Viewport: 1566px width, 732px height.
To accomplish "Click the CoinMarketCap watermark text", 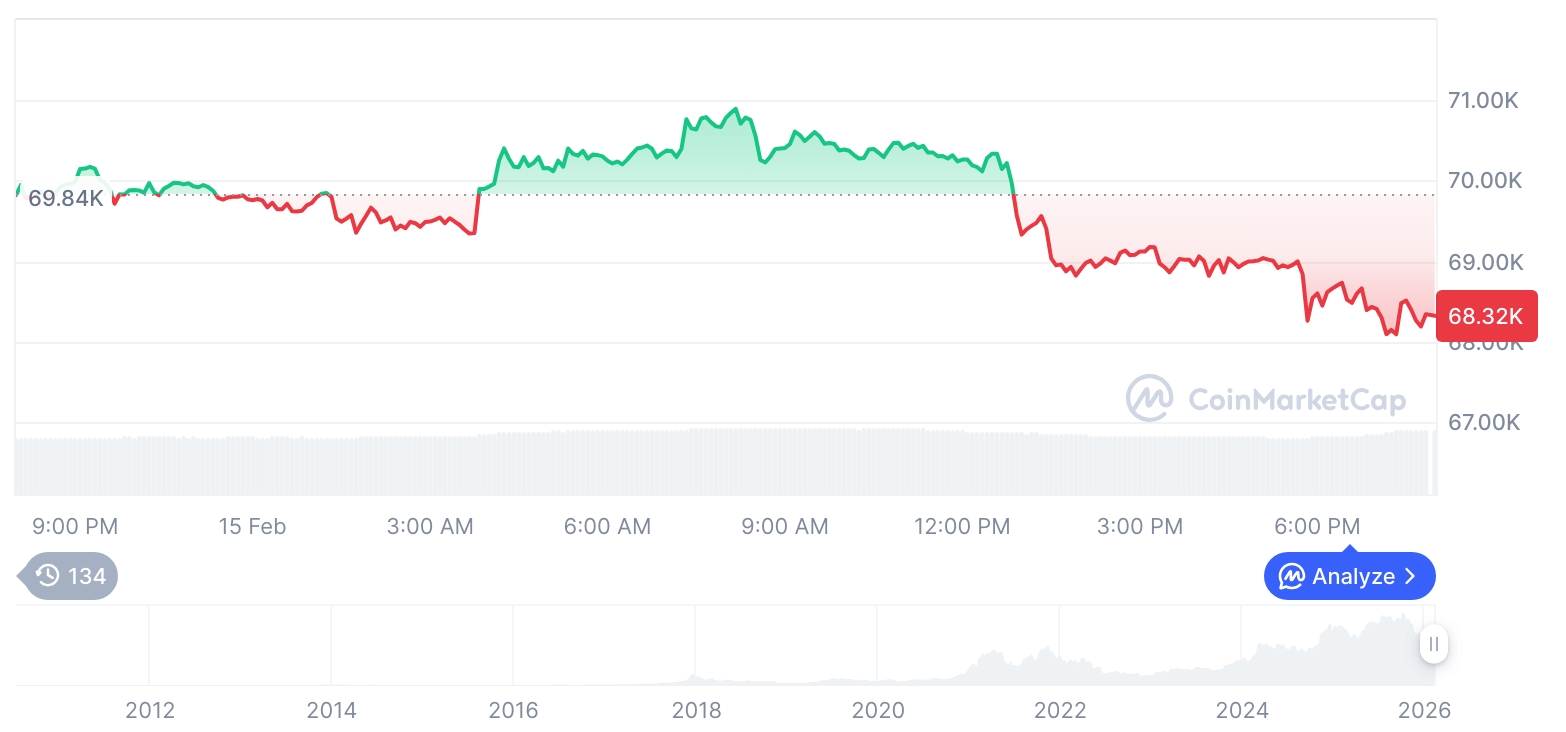I will coord(1296,400).
